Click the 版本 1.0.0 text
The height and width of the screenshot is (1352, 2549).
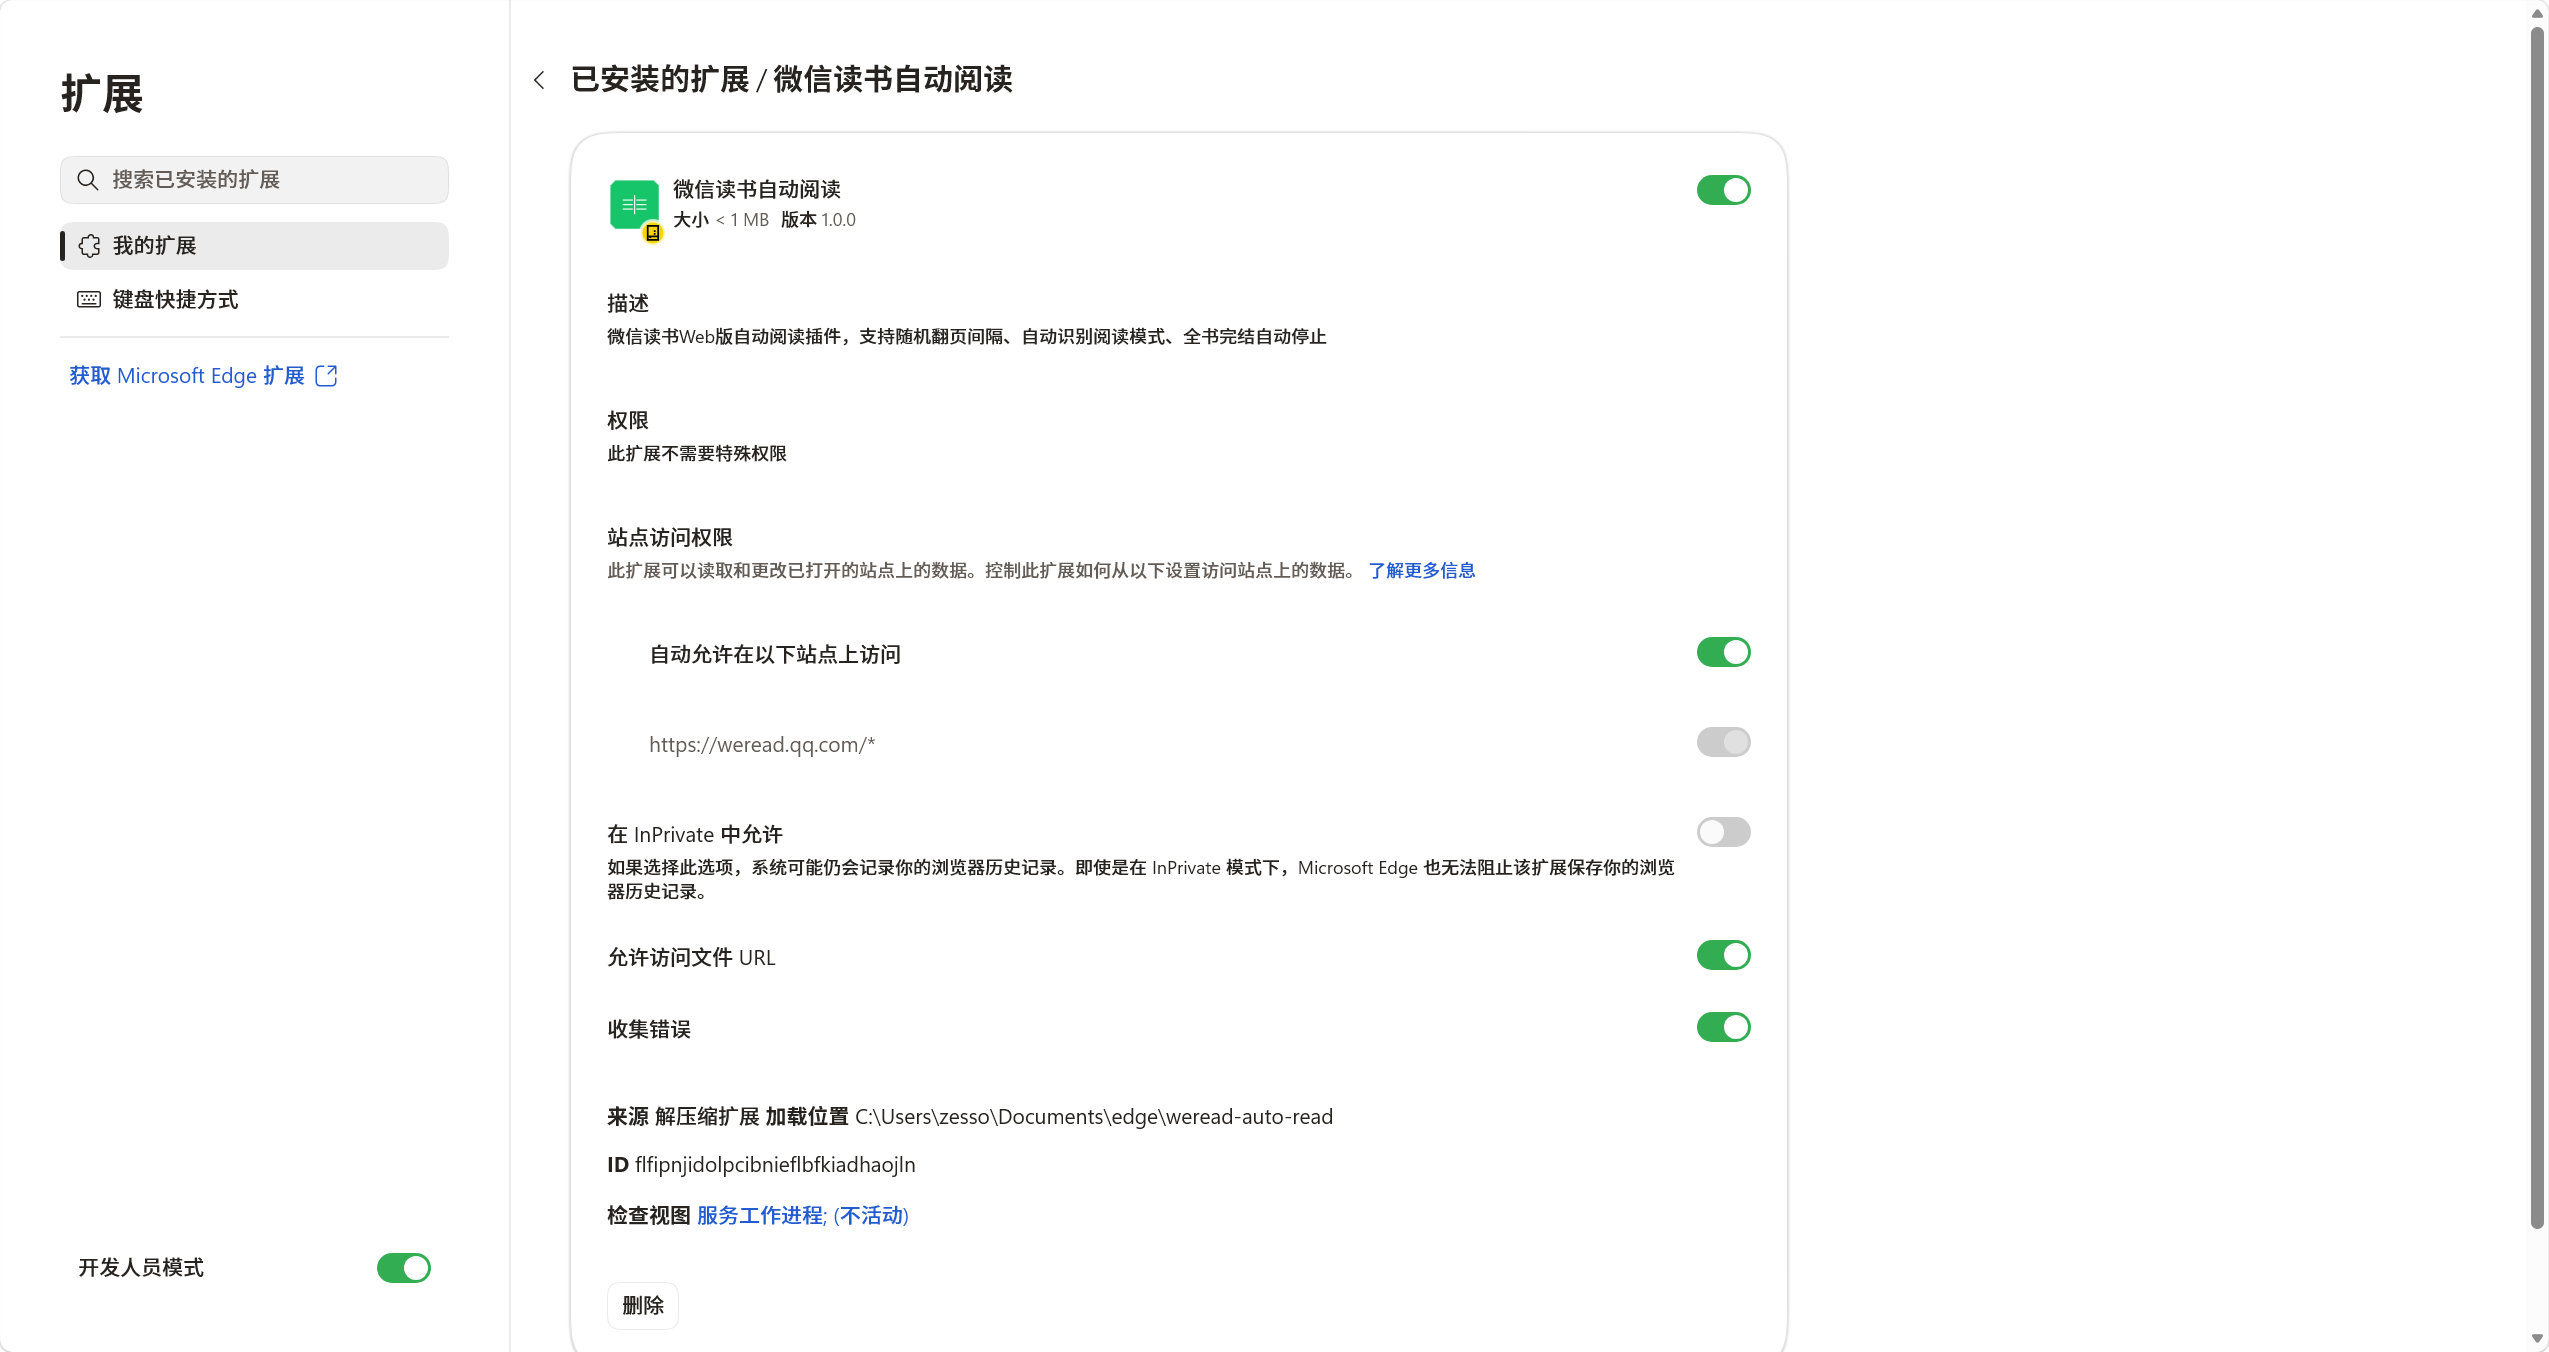[x=817, y=220]
